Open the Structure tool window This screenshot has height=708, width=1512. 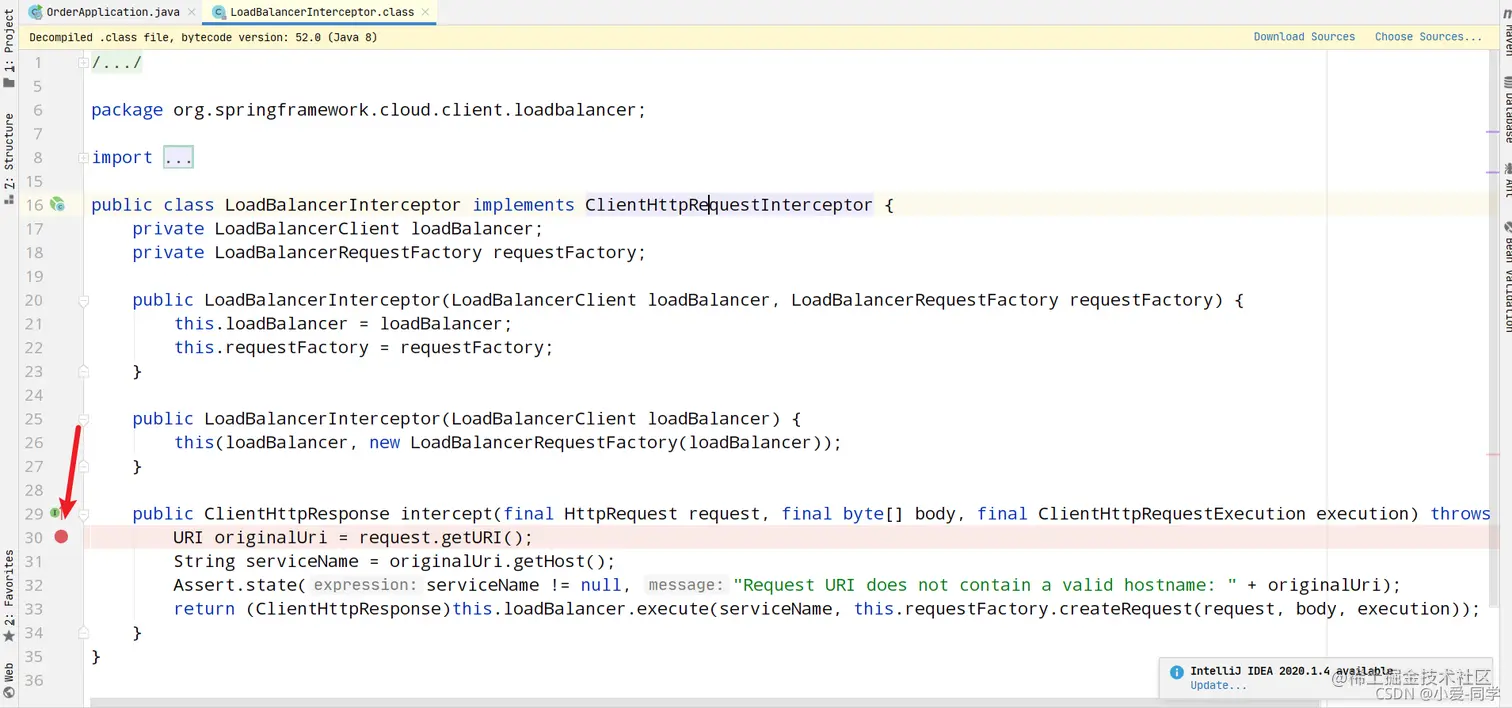pos(9,159)
